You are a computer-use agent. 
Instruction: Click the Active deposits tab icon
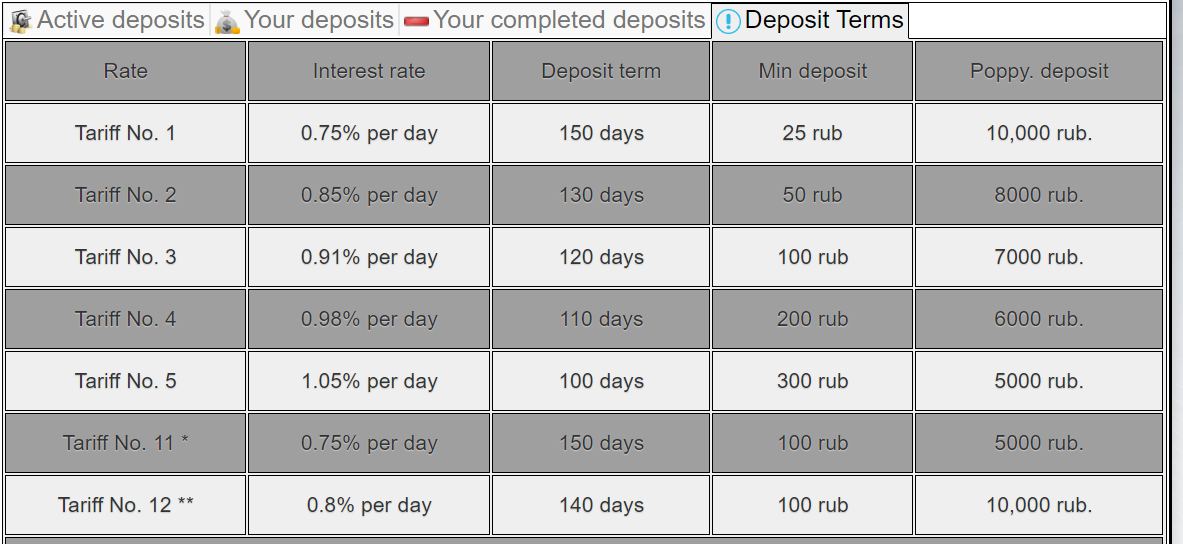pyautogui.click(x=20, y=20)
